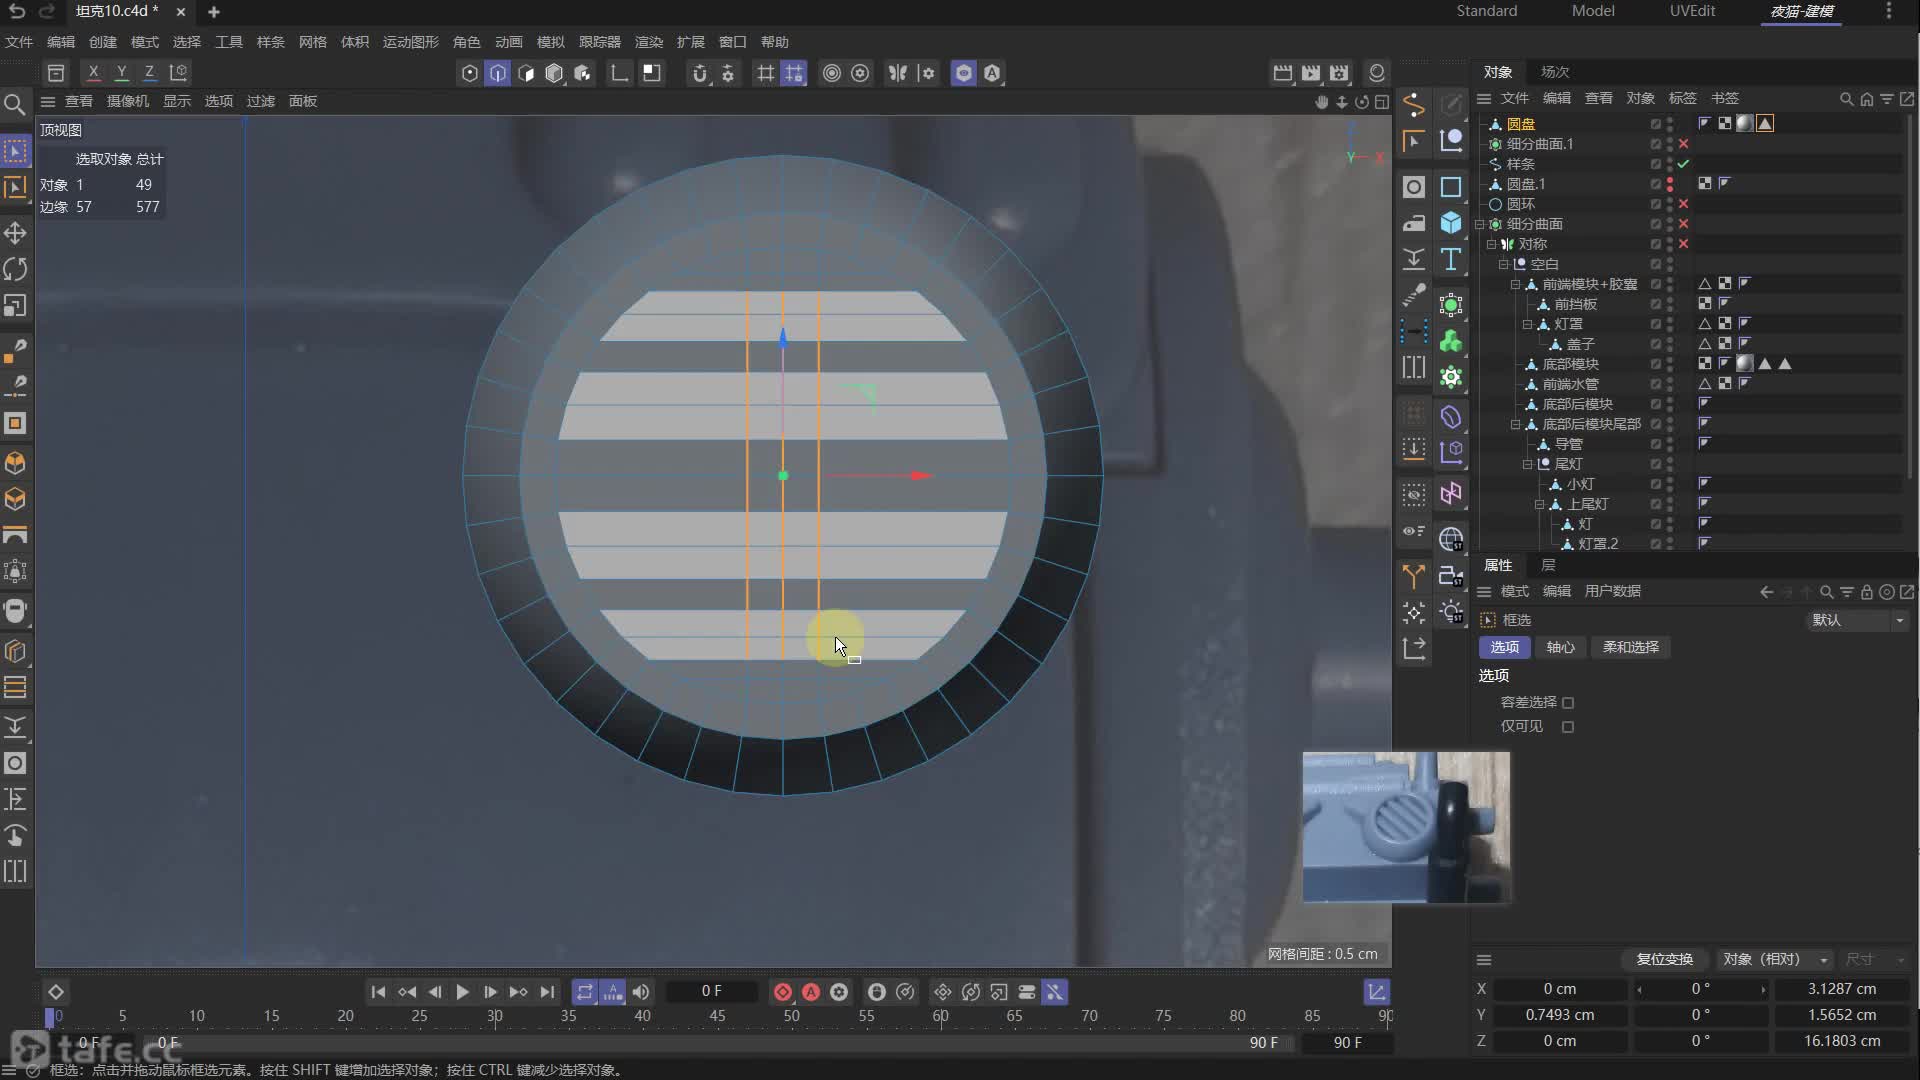This screenshot has width=1920, height=1080.
Task: Collapse the 细分曲面 tree node
Action: pyautogui.click(x=1480, y=224)
